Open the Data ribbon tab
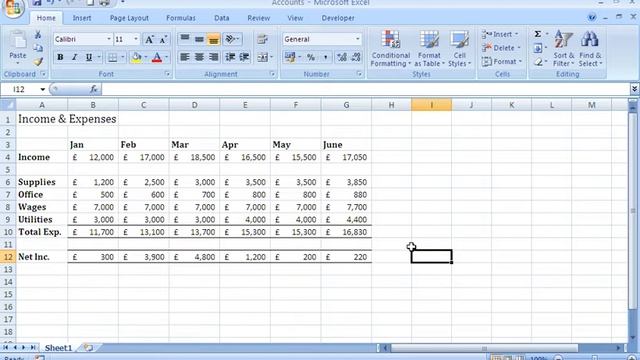 point(222,18)
